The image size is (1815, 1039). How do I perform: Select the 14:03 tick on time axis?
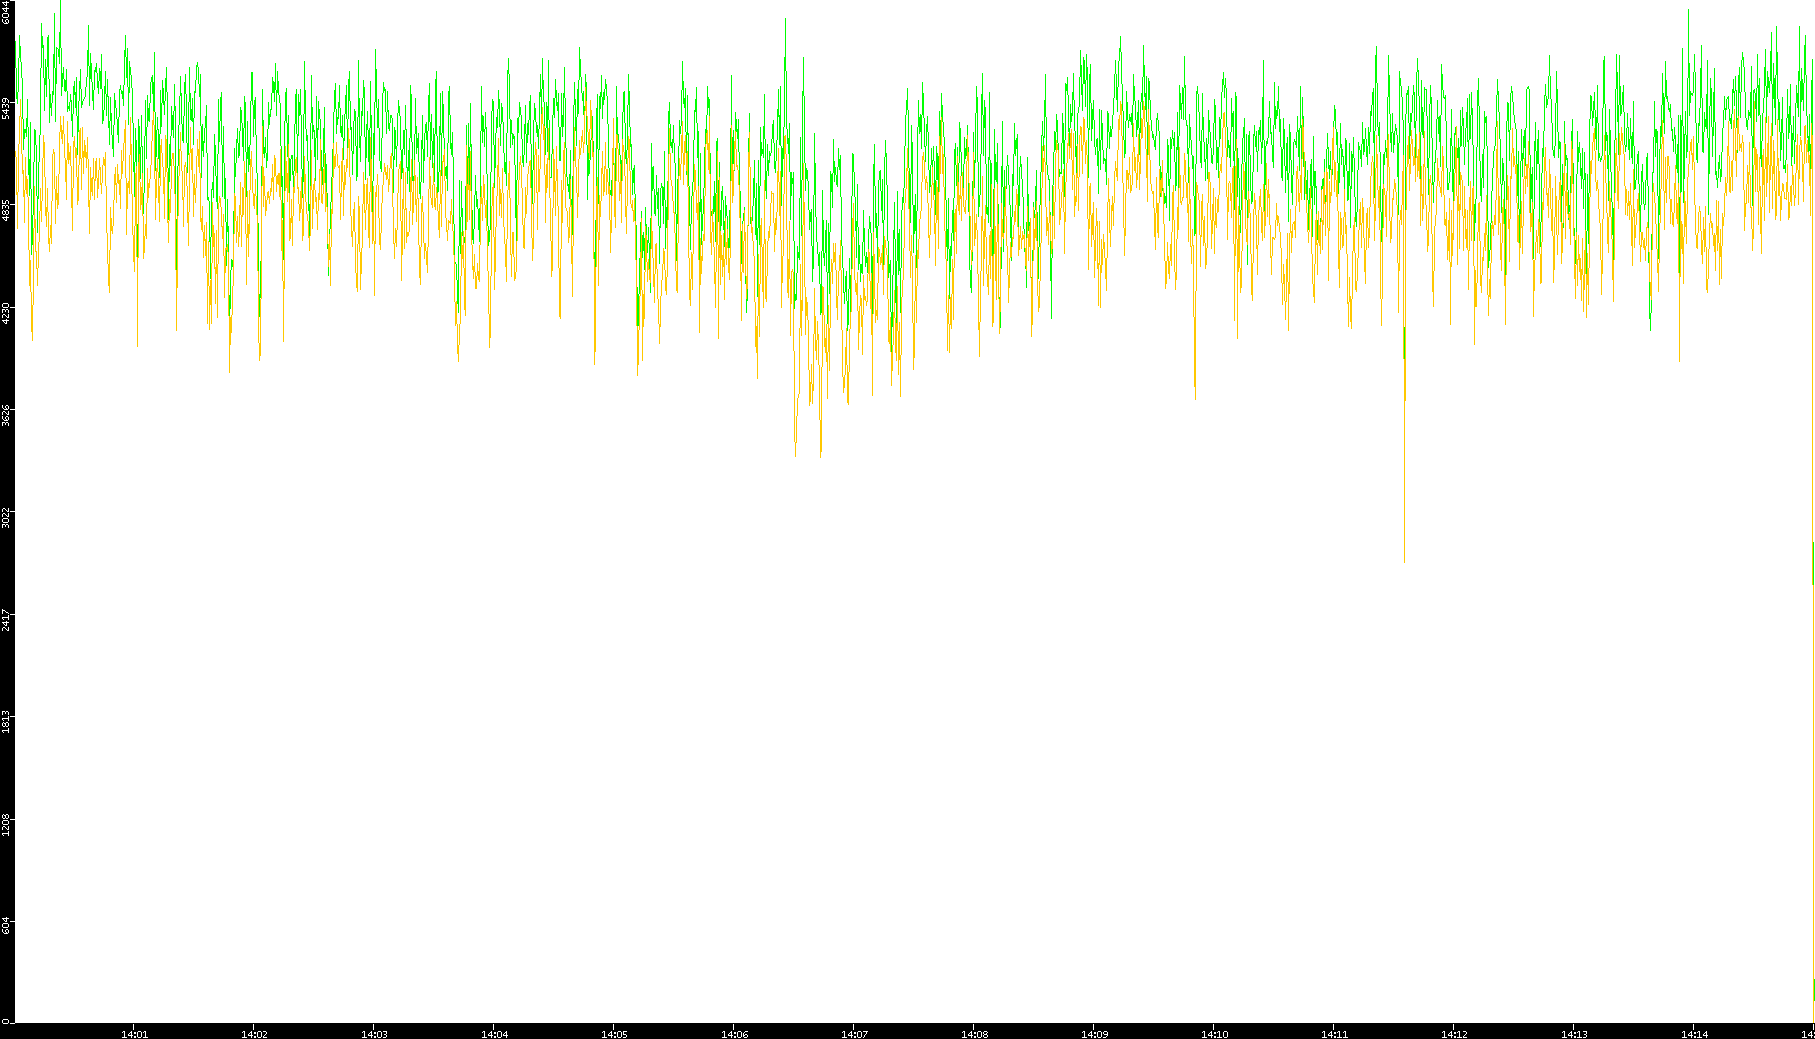pos(374,1033)
